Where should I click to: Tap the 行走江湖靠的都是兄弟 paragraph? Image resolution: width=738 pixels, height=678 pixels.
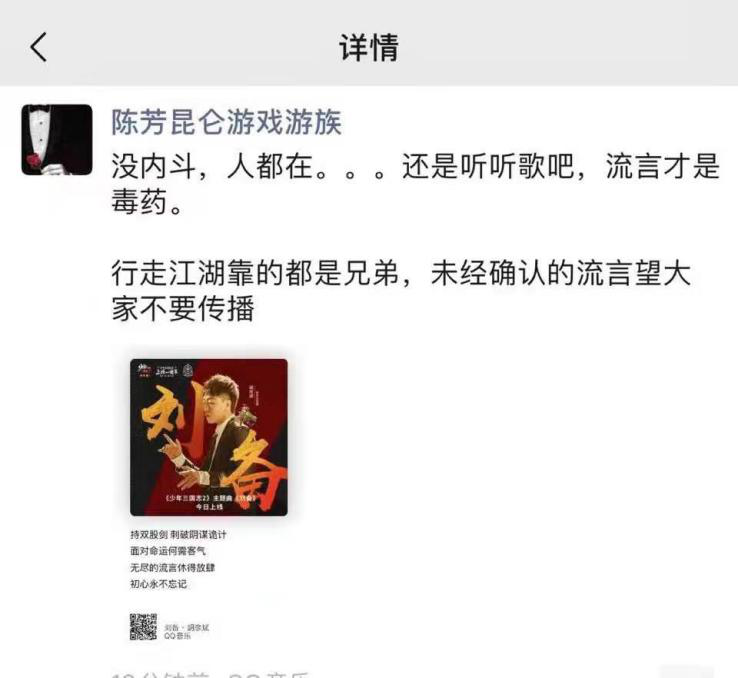(401, 290)
